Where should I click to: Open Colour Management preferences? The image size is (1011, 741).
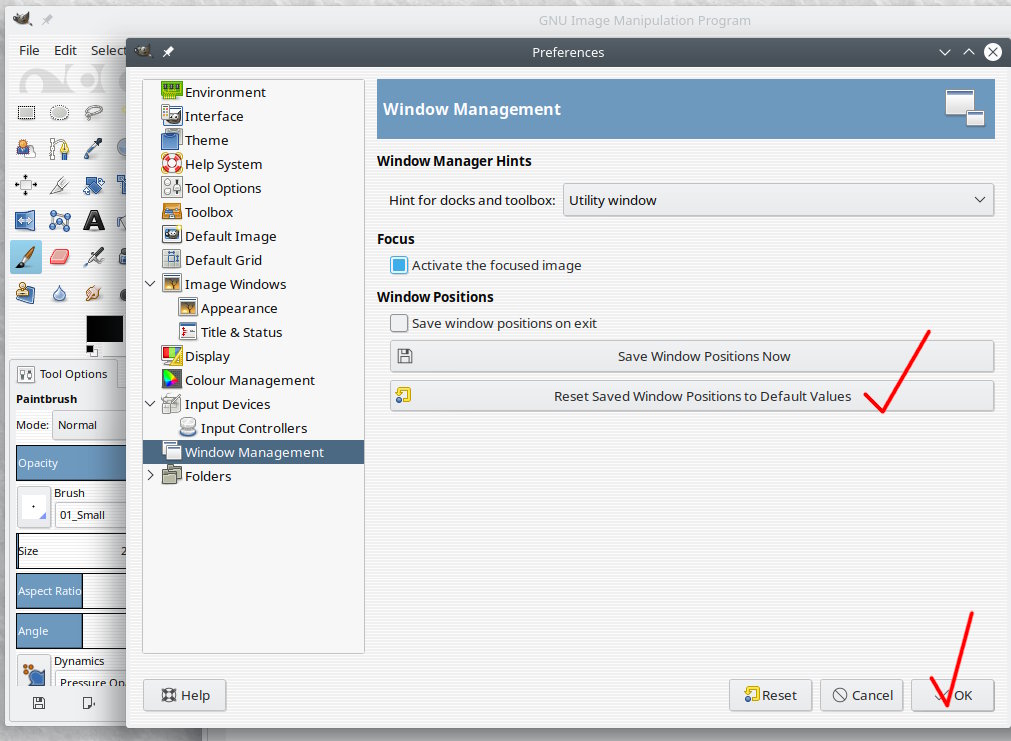pyautogui.click(x=250, y=380)
